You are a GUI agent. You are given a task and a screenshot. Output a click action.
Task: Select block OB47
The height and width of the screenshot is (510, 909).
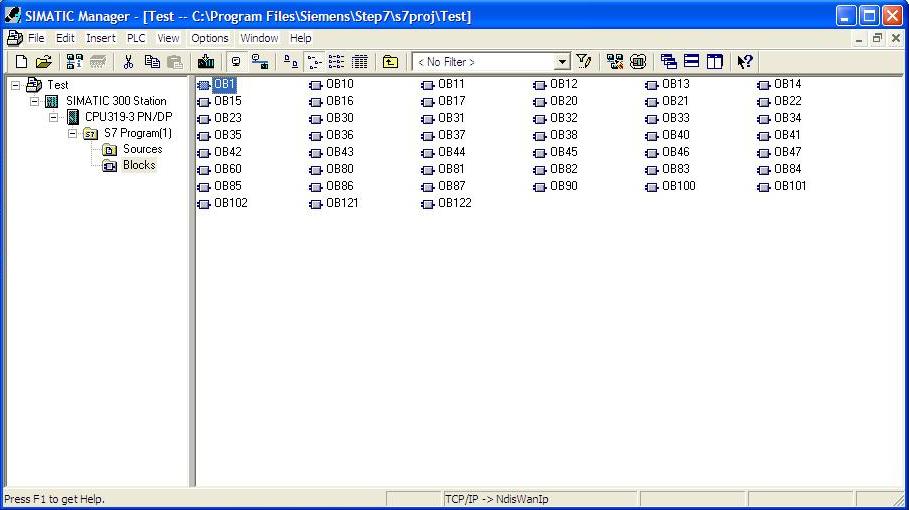788,152
